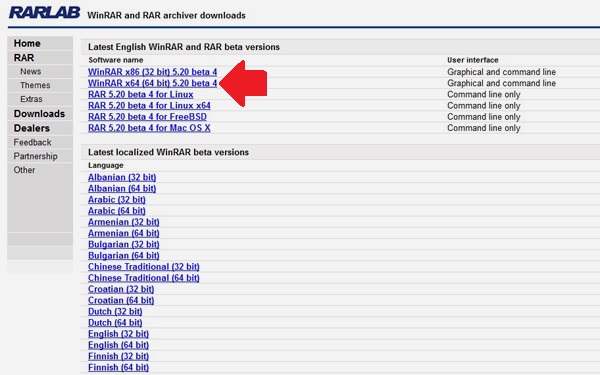The image size is (600, 375).
Task: Go to the News page
Action: pos(31,72)
